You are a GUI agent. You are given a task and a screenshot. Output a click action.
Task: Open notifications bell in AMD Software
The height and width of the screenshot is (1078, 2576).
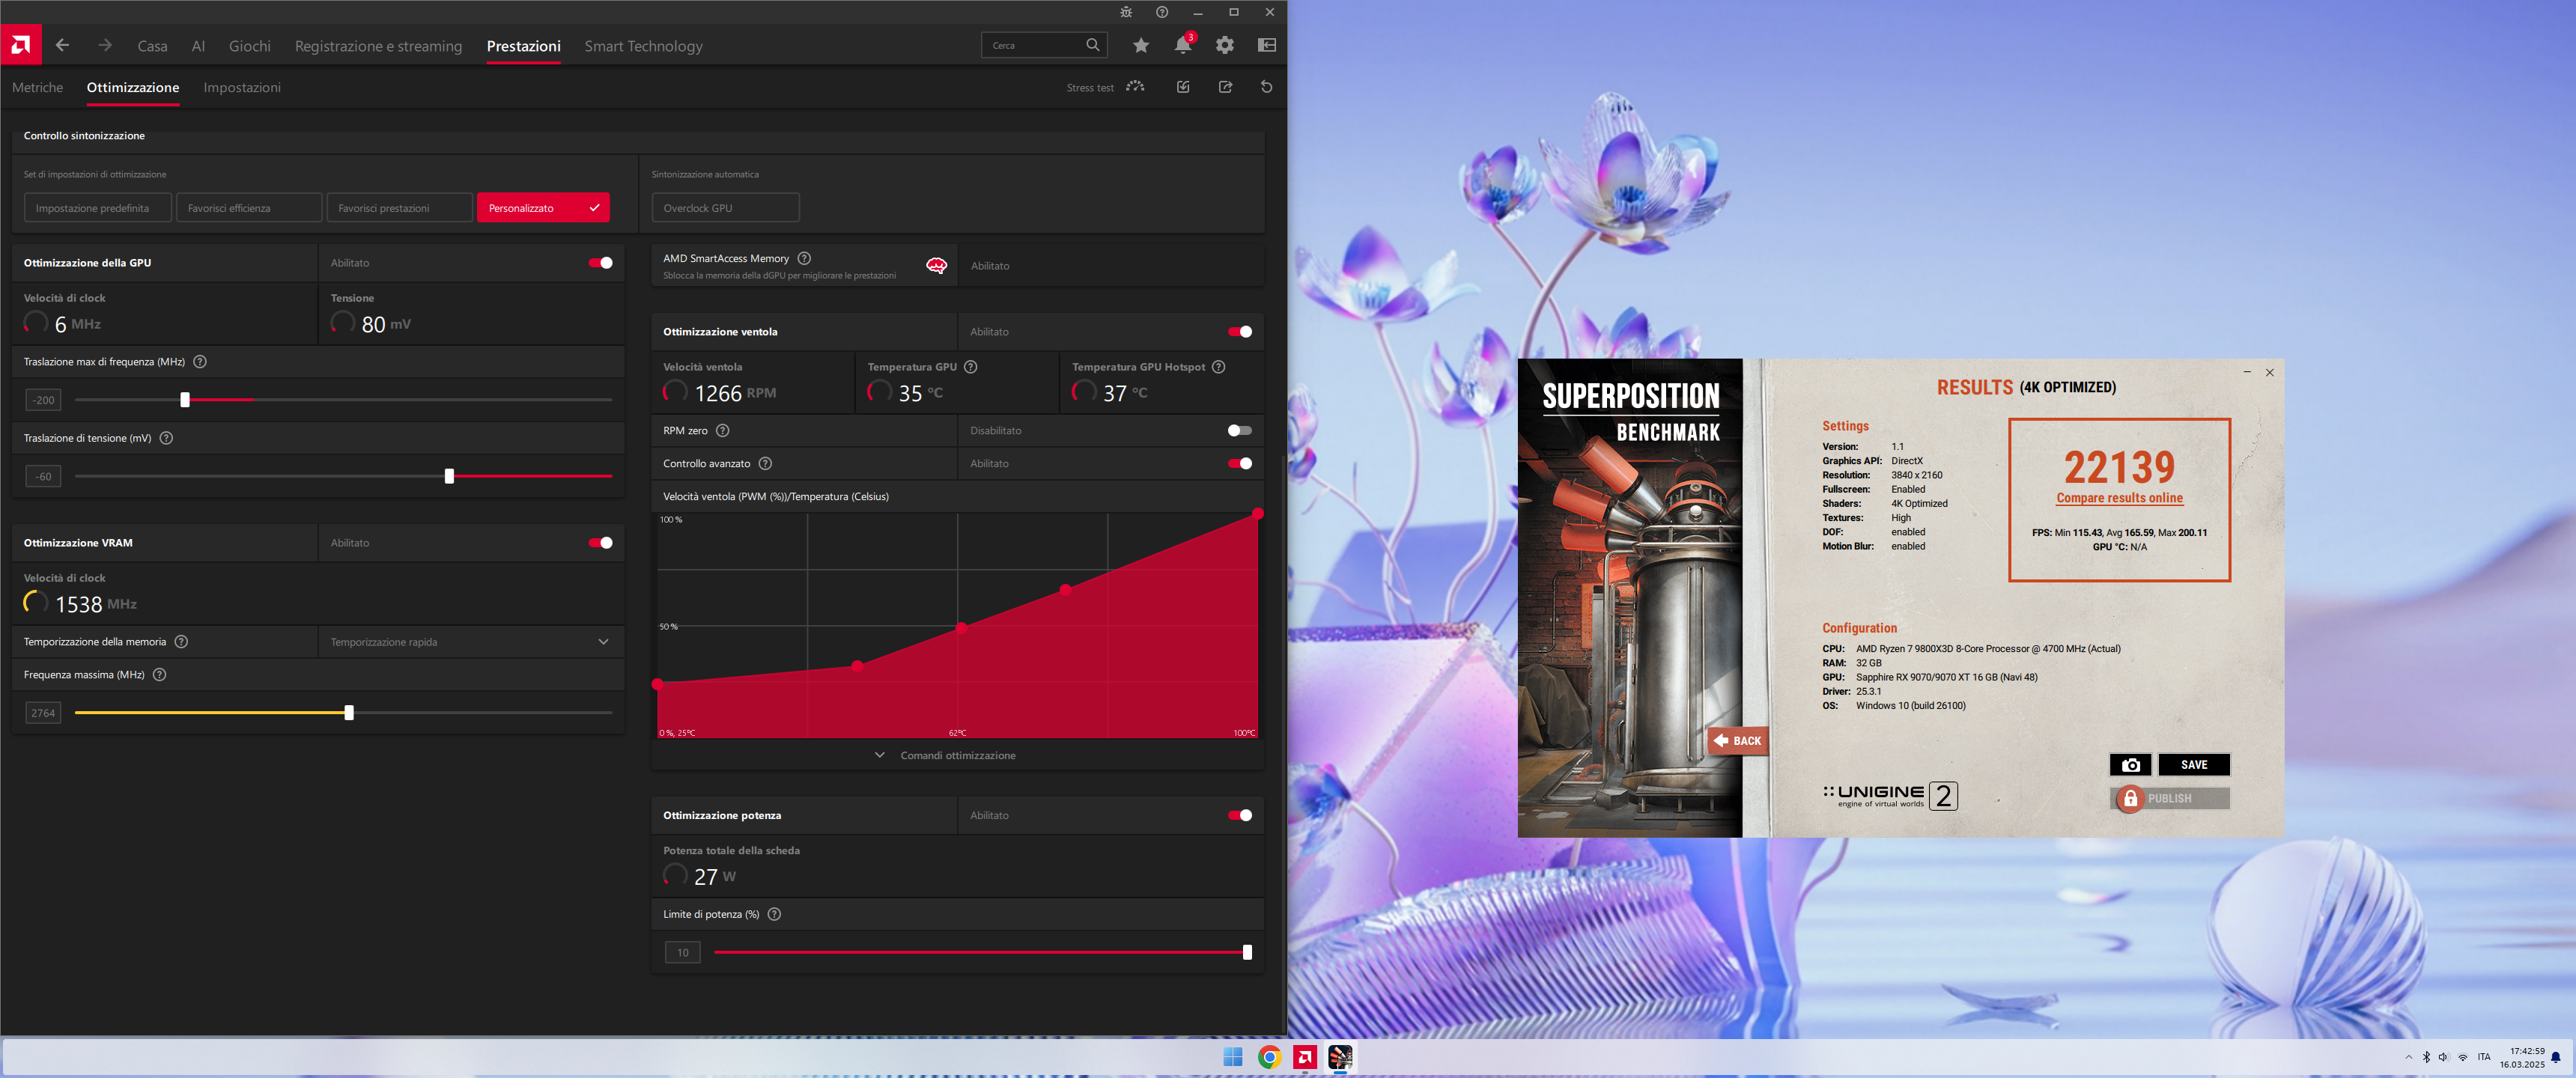pyautogui.click(x=1183, y=45)
